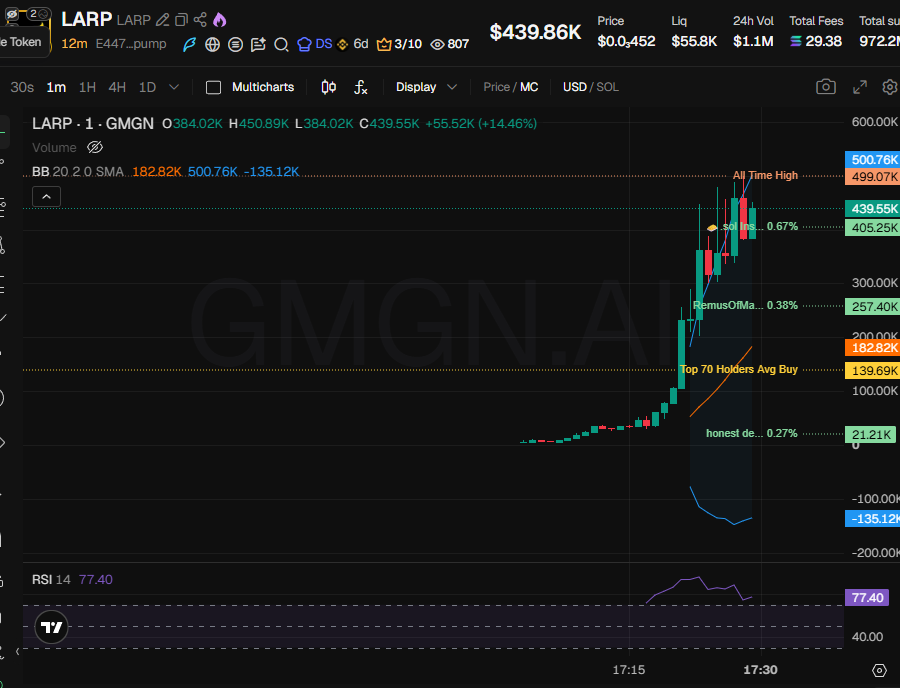The height and width of the screenshot is (688, 900).
Task: Select the 30s timeframe
Action: click(22, 87)
